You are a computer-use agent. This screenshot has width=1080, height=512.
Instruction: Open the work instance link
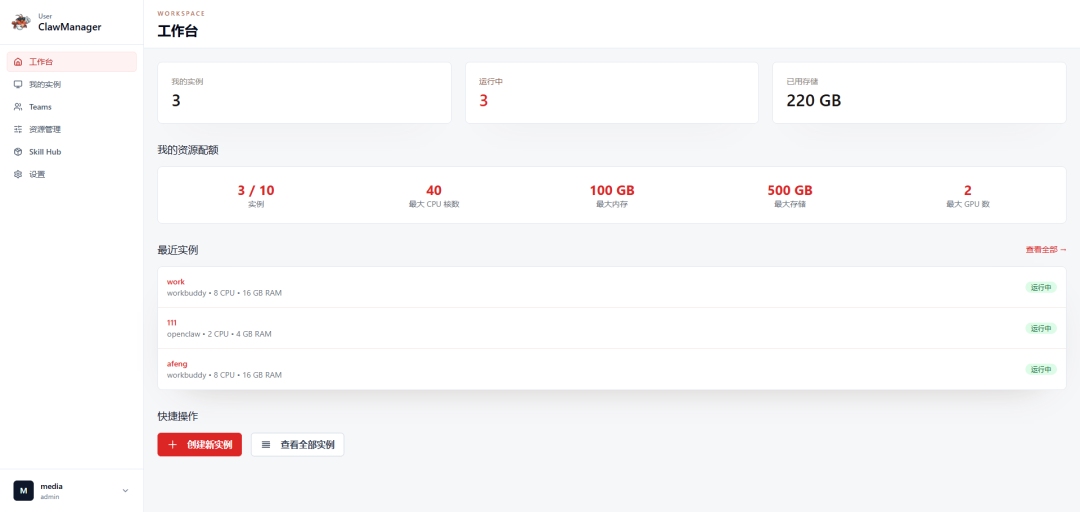176,282
